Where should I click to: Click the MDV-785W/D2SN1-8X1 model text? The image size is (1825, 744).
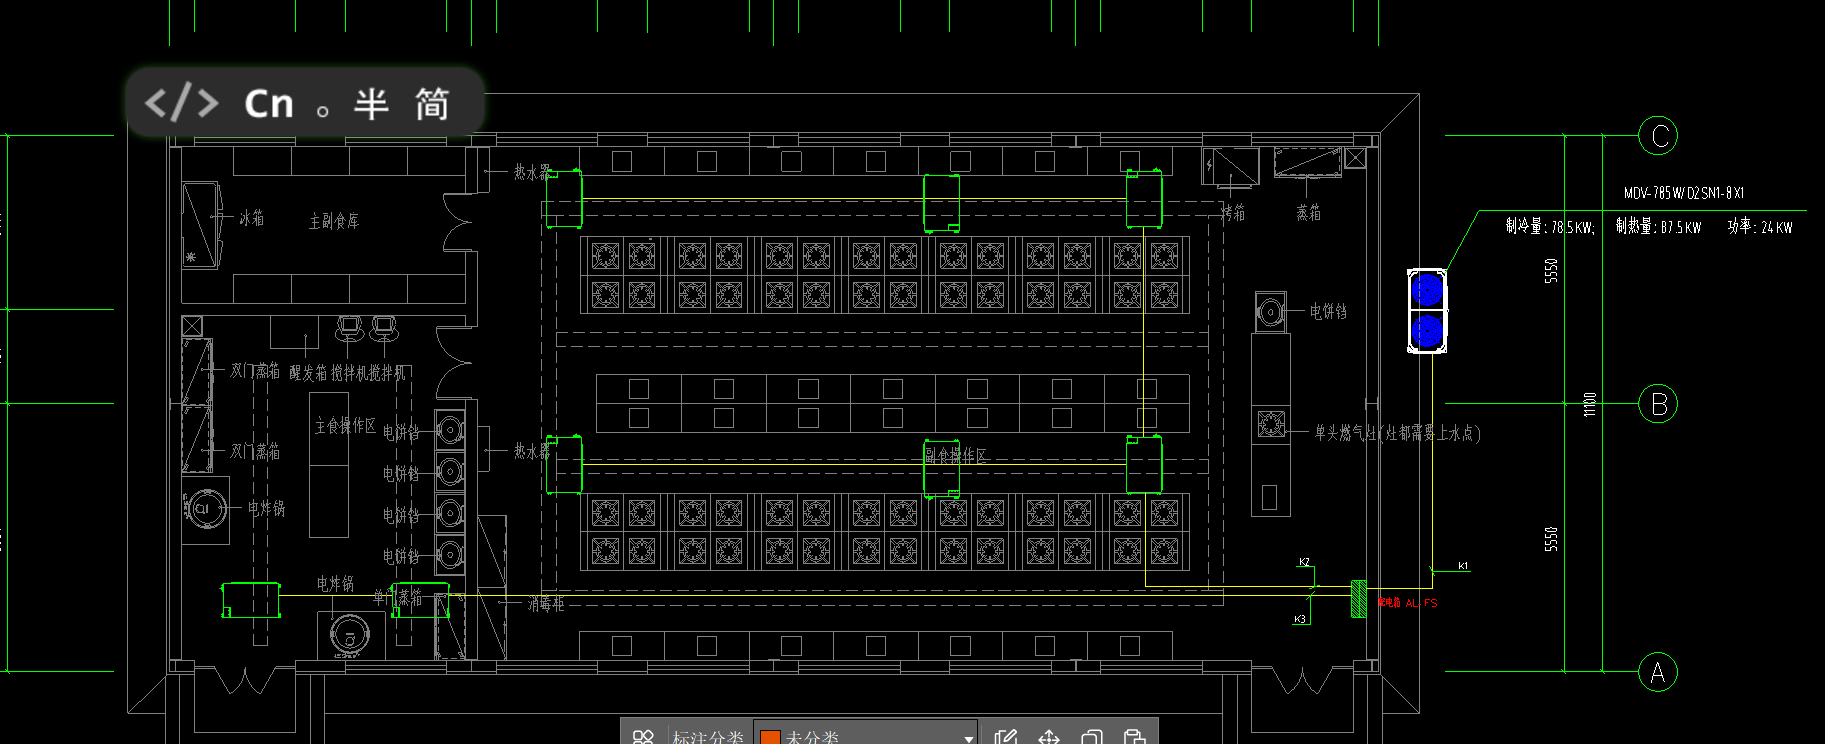(1684, 193)
